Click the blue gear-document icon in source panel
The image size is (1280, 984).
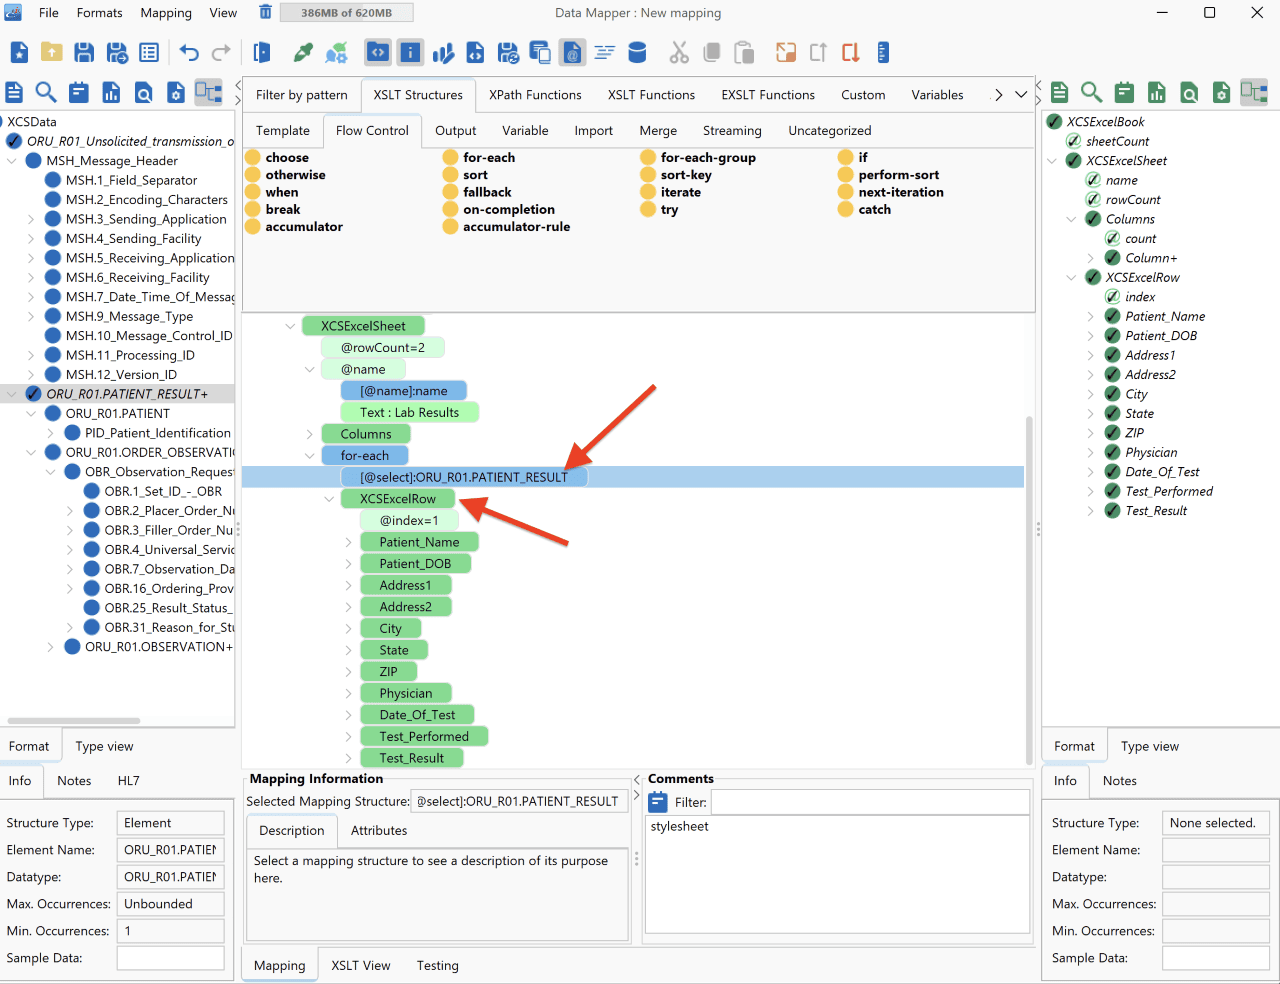click(x=176, y=93)
